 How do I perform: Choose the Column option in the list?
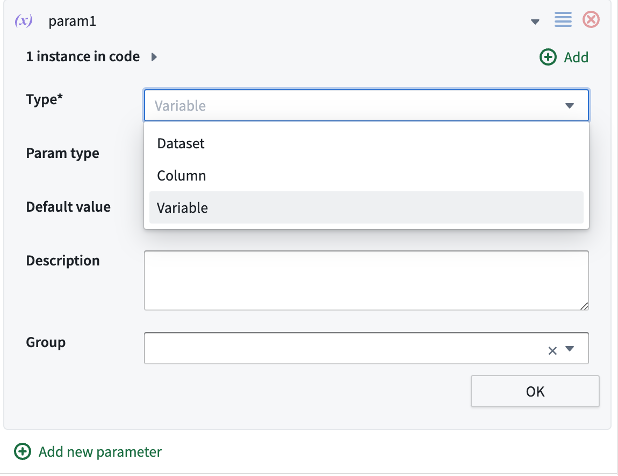point(181,175)
